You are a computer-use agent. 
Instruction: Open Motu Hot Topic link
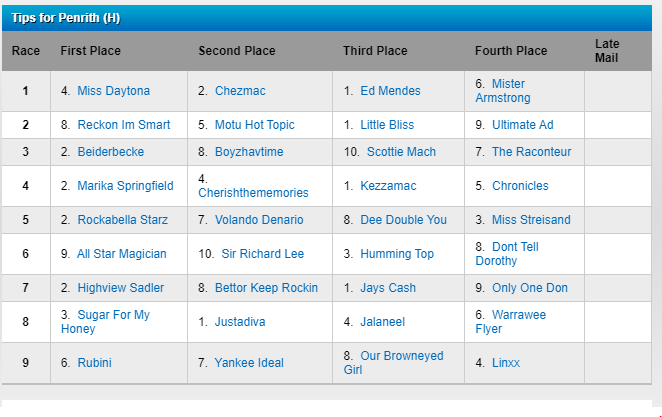[254, 125]
